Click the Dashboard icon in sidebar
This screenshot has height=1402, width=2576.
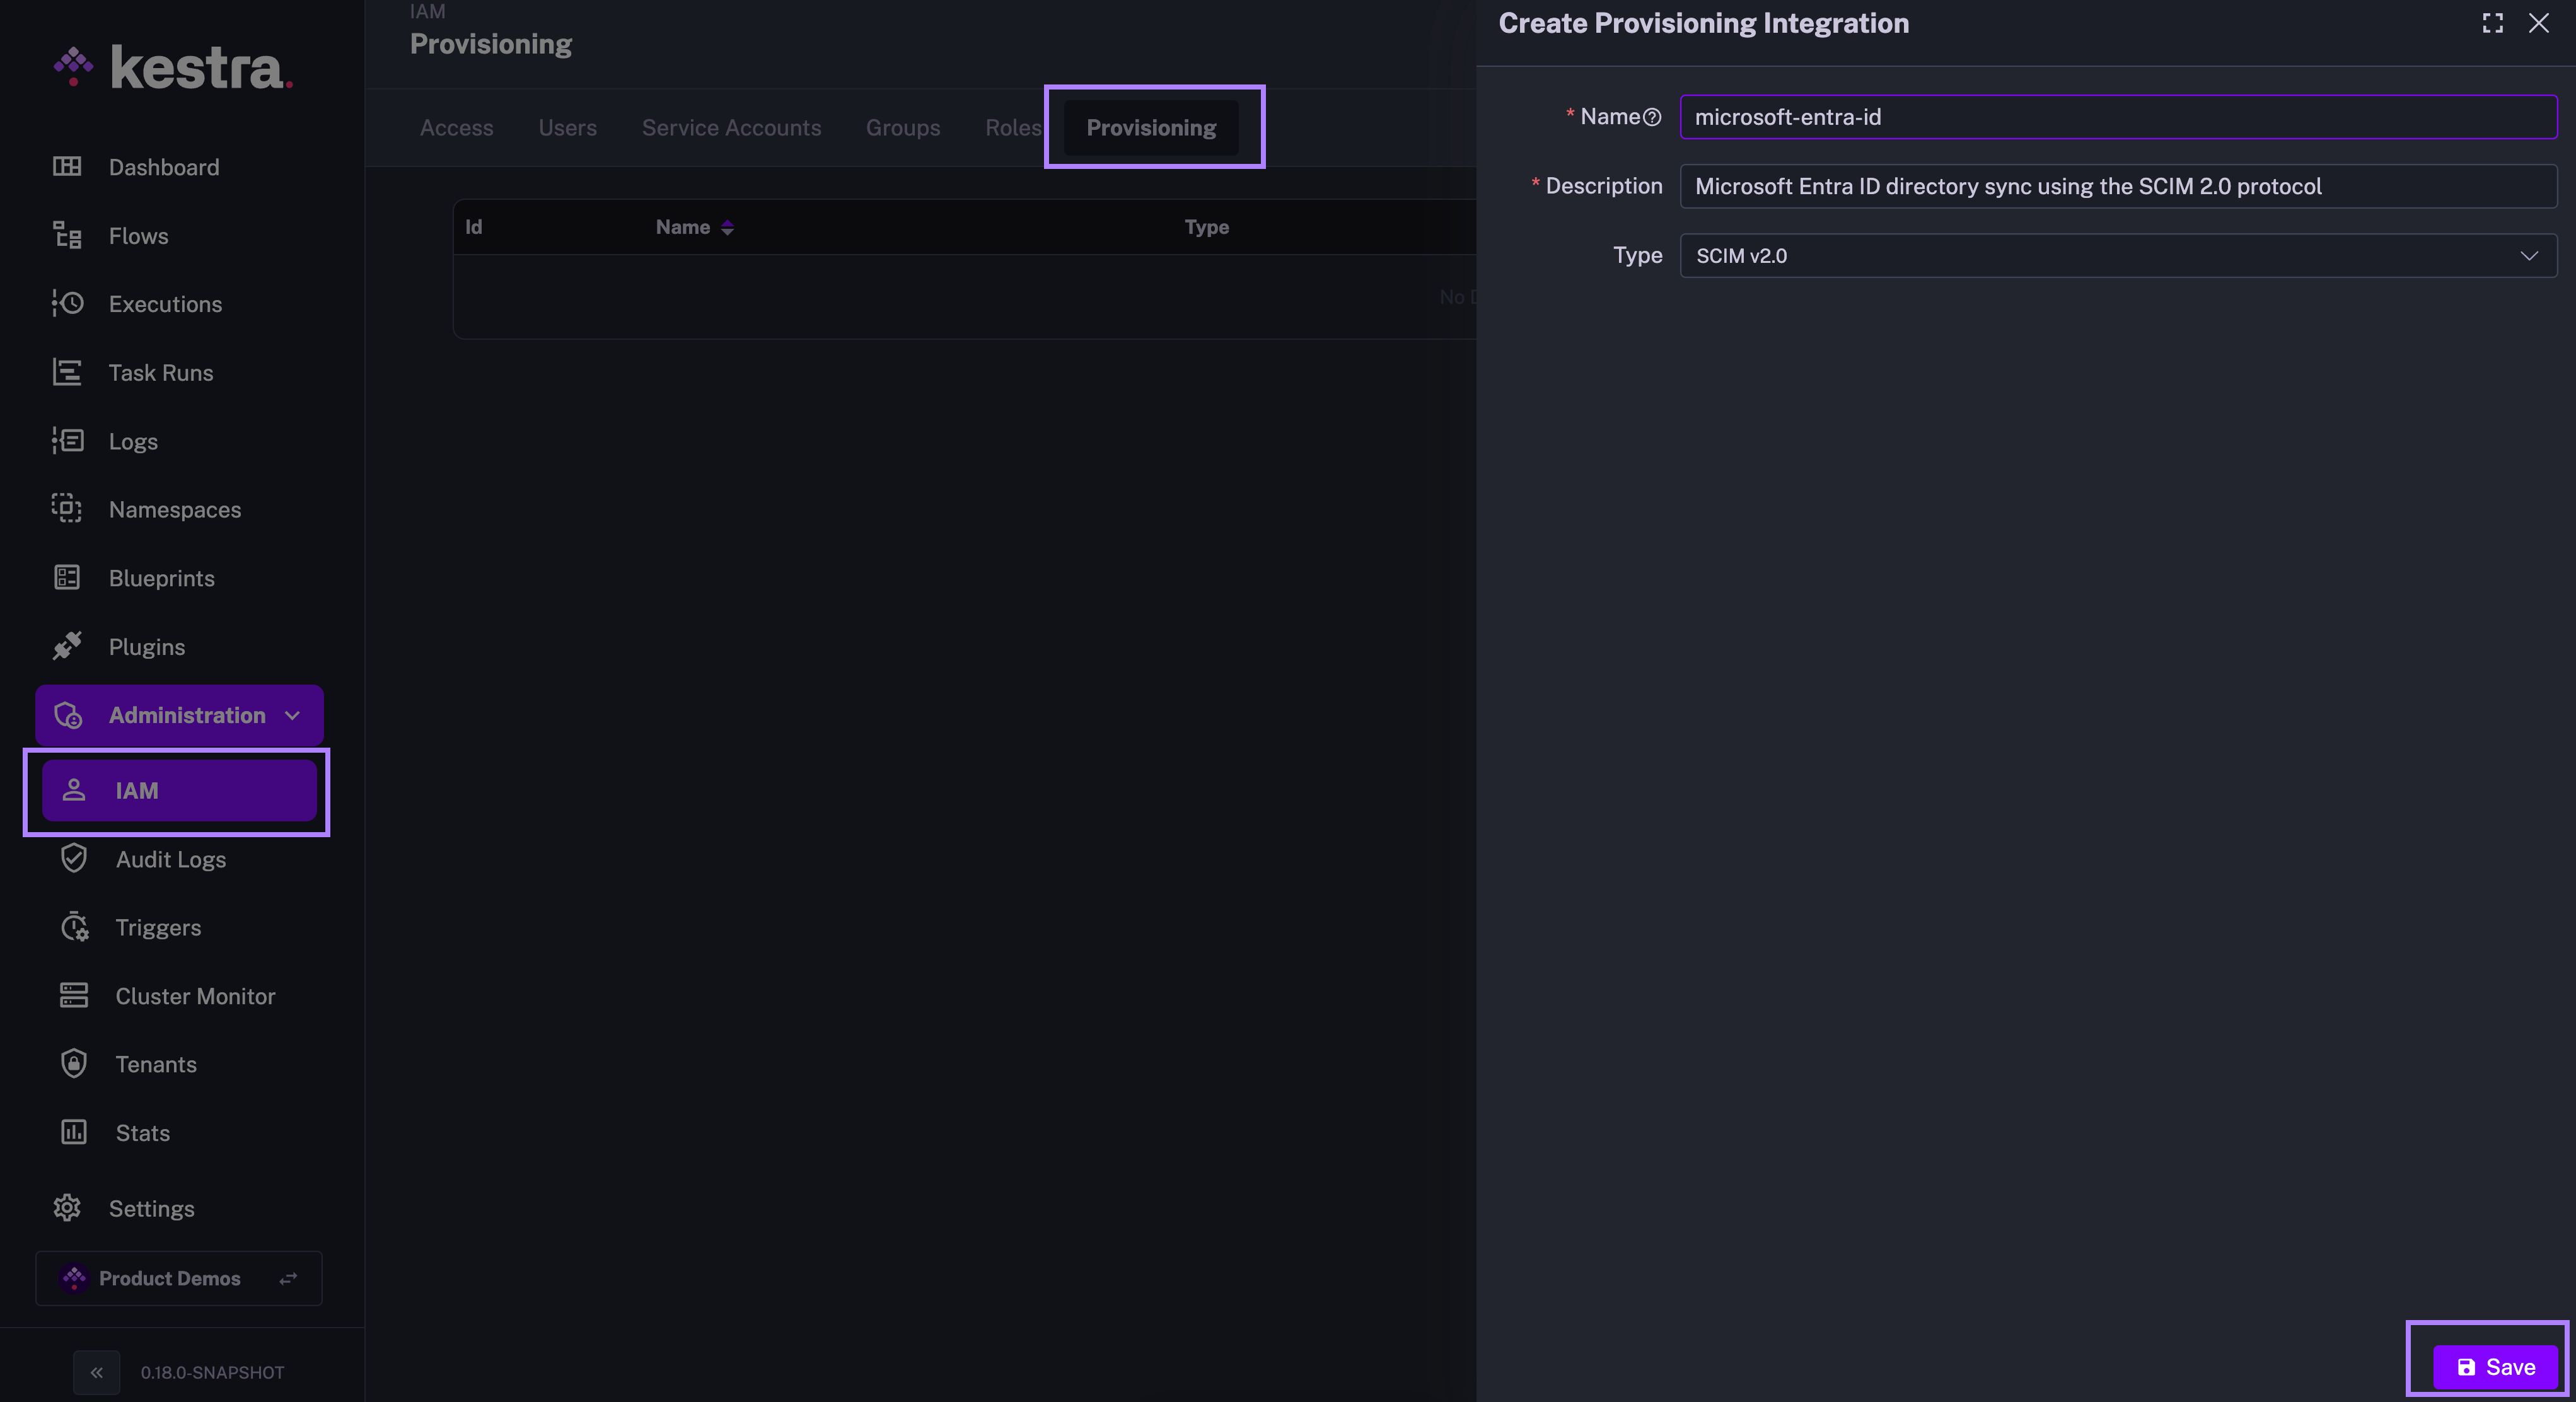tap(67, 166)
